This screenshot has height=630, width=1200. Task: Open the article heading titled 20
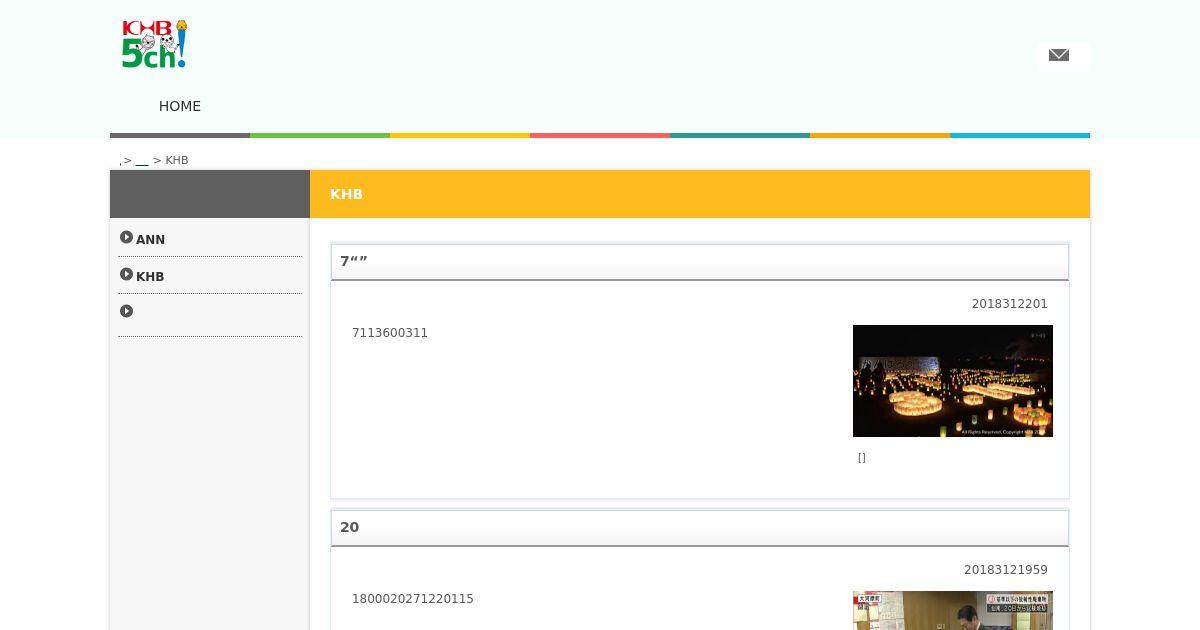pos(700,528)
